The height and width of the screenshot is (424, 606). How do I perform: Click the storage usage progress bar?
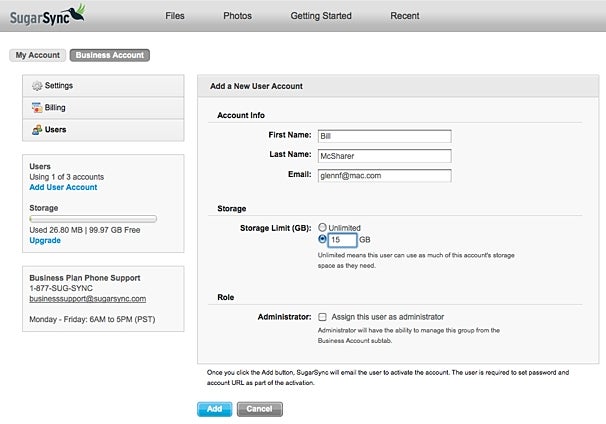tap(93, 219)
